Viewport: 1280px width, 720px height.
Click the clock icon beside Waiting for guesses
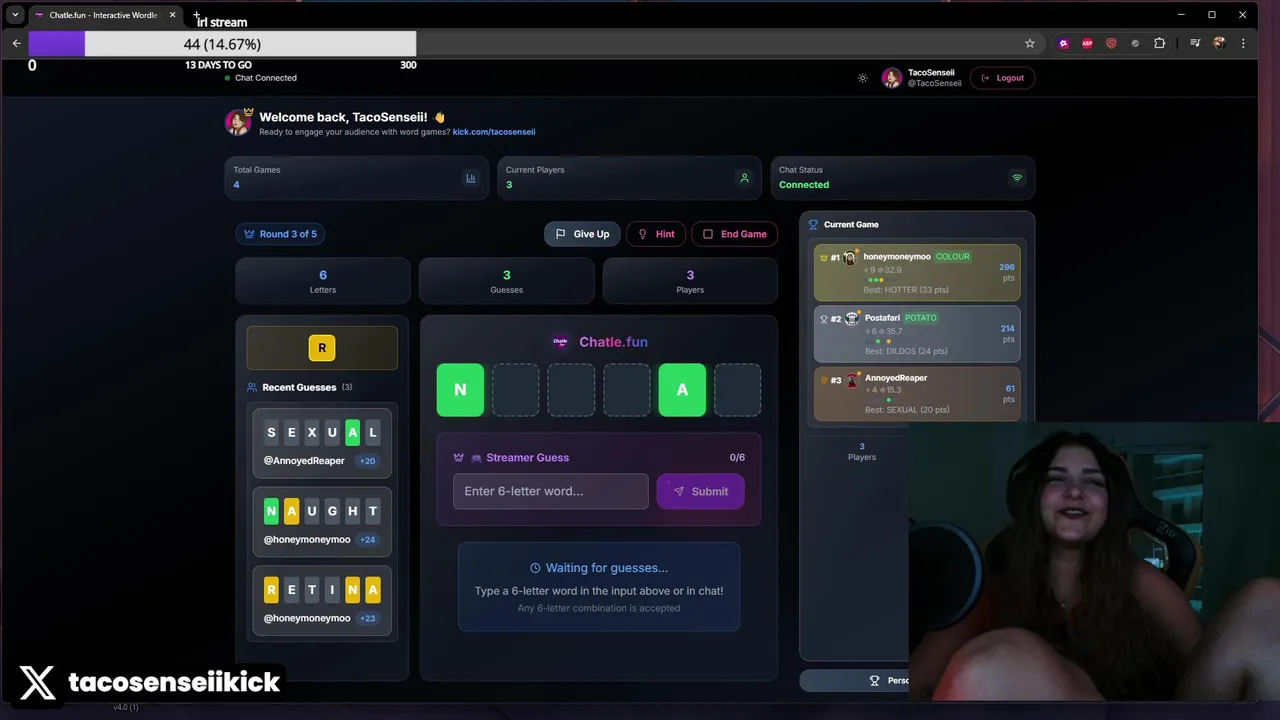point(535,568)
